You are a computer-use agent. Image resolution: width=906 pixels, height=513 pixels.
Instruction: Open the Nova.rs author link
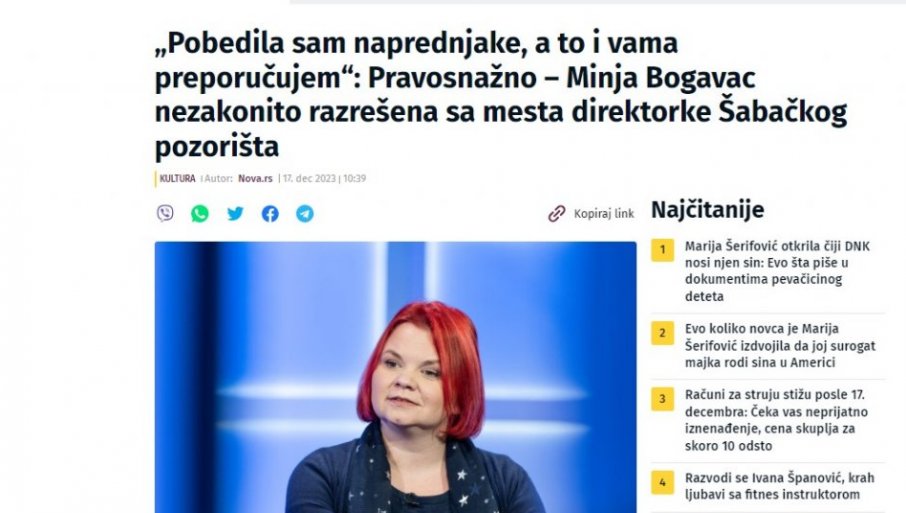click(x=255, y=179)
